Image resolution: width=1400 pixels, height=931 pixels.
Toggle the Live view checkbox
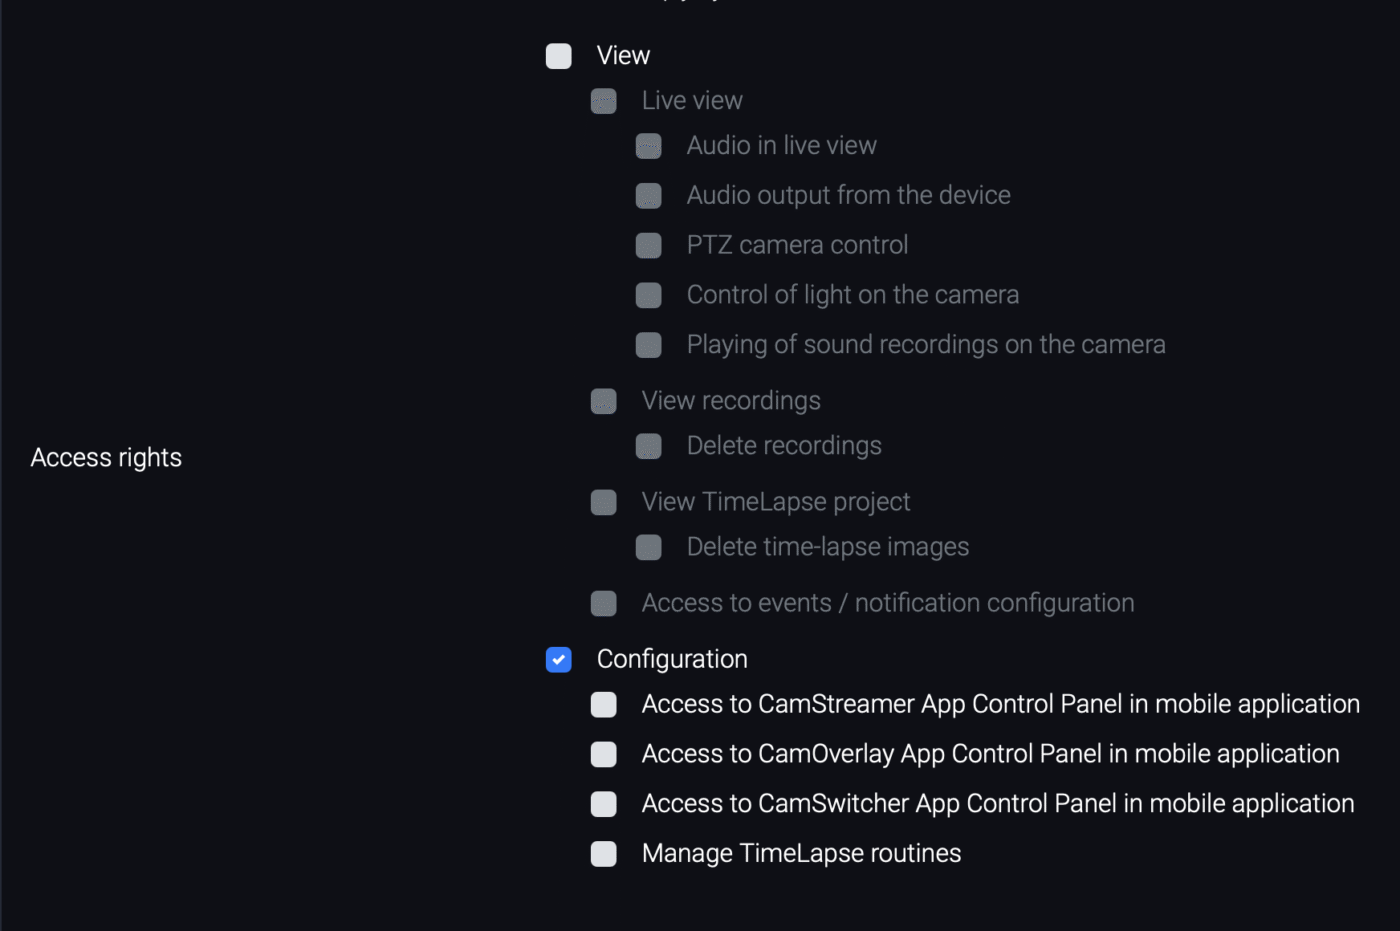pyautogui.click(x=604, y=101)
